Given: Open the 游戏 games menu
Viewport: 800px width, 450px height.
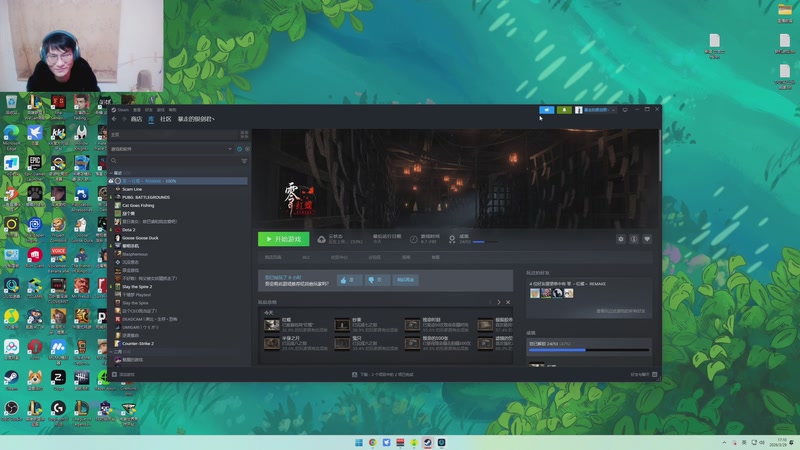Looking at the screenshot, I should click(161, 110).
